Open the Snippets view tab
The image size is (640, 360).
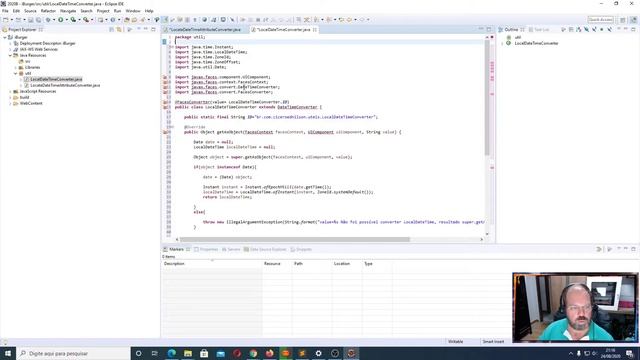pos(301,249)
